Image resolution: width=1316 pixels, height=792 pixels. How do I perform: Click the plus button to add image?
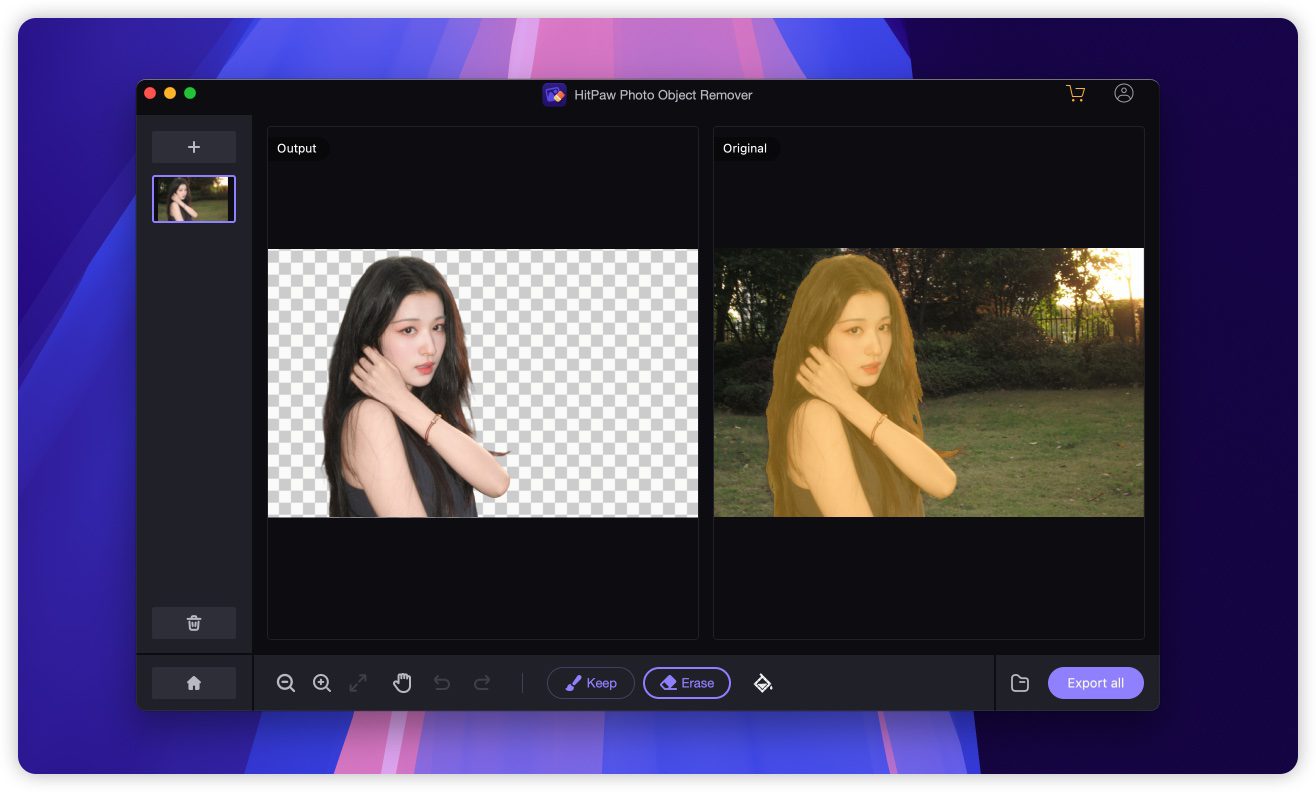pos(194,147)
